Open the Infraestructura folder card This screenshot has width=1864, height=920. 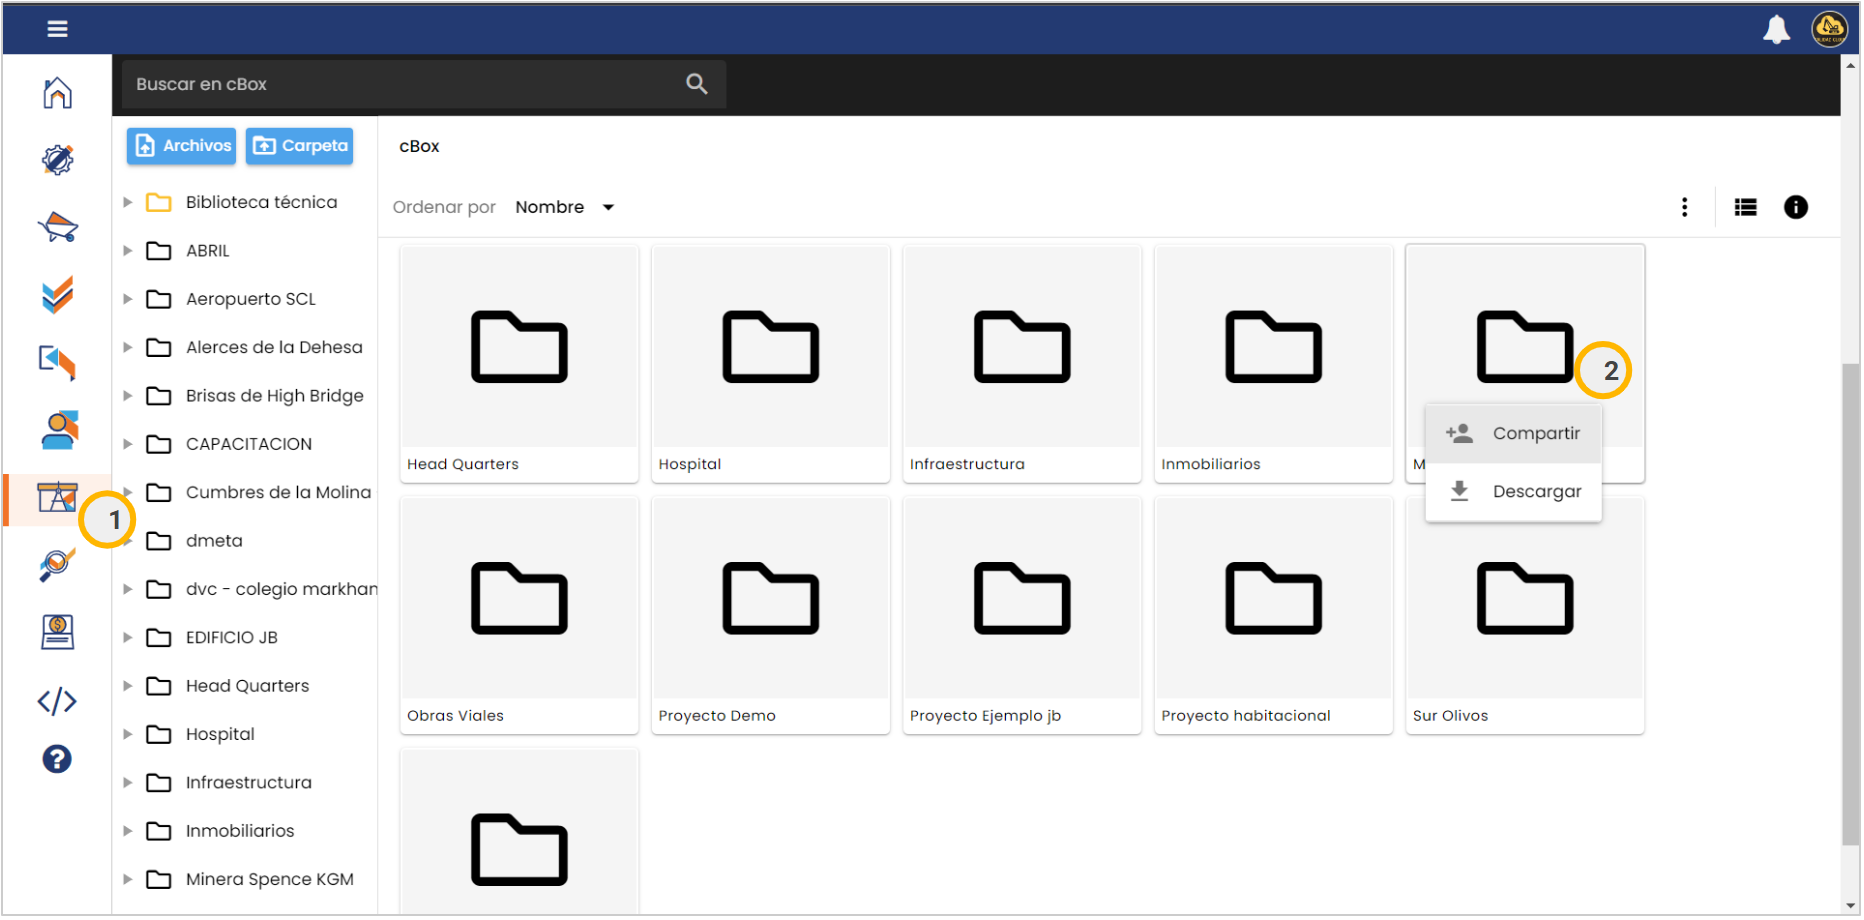1022,364
